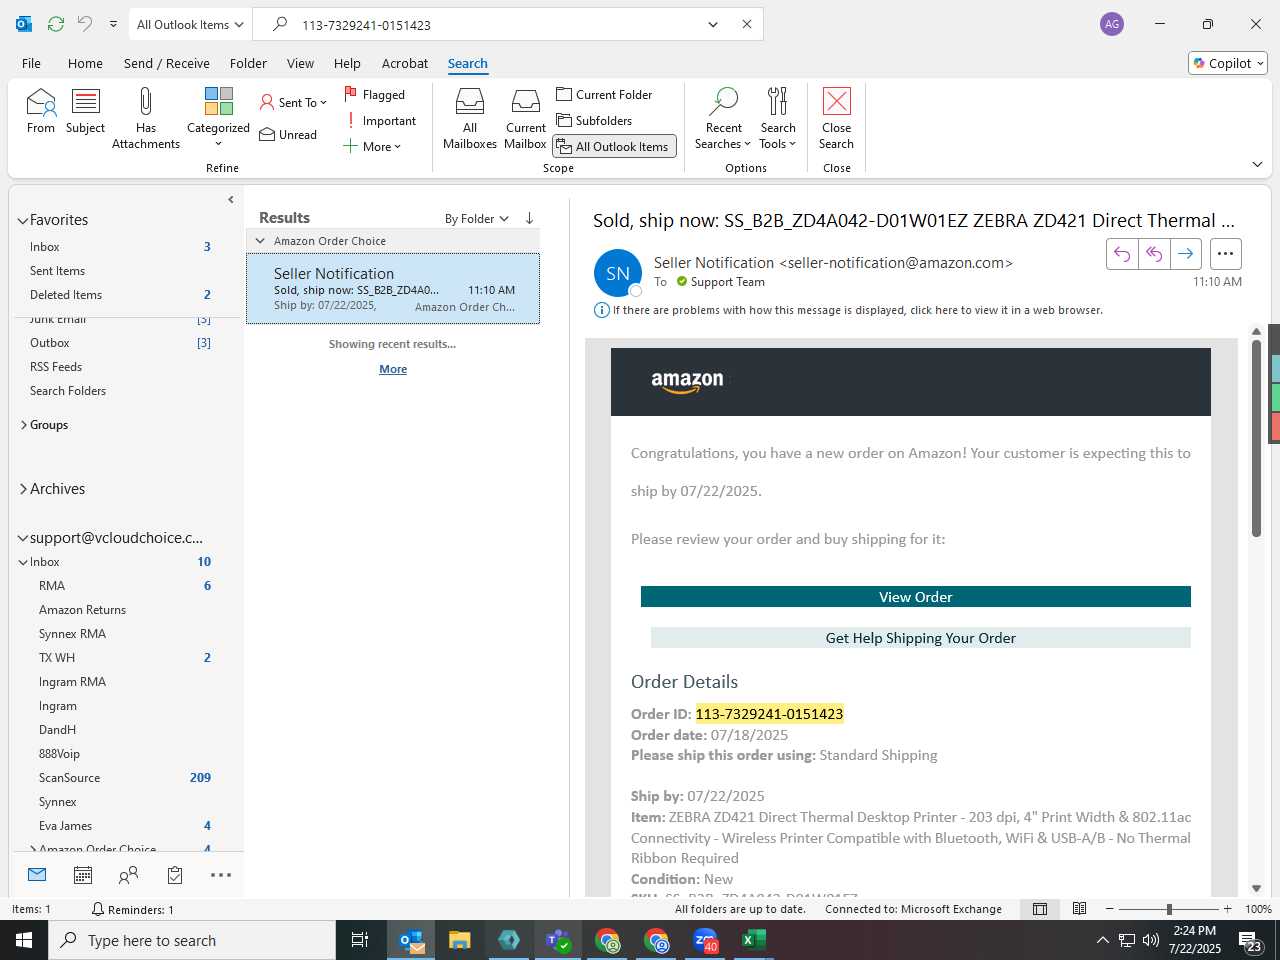Screen dimensions: 1280x960
Task: Open the ScanSource folder
Action: [69, 778]
